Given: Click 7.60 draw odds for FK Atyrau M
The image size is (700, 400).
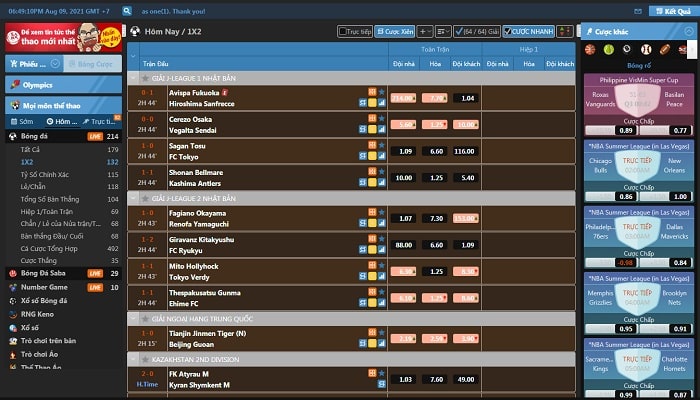Looking at the screenshot, I should click(436, 379).
